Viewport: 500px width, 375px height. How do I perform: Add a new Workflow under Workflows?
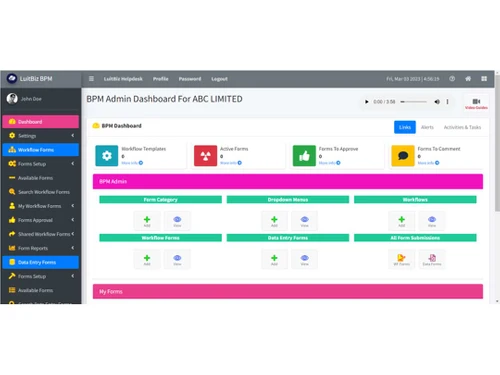[x=402, y=221]
